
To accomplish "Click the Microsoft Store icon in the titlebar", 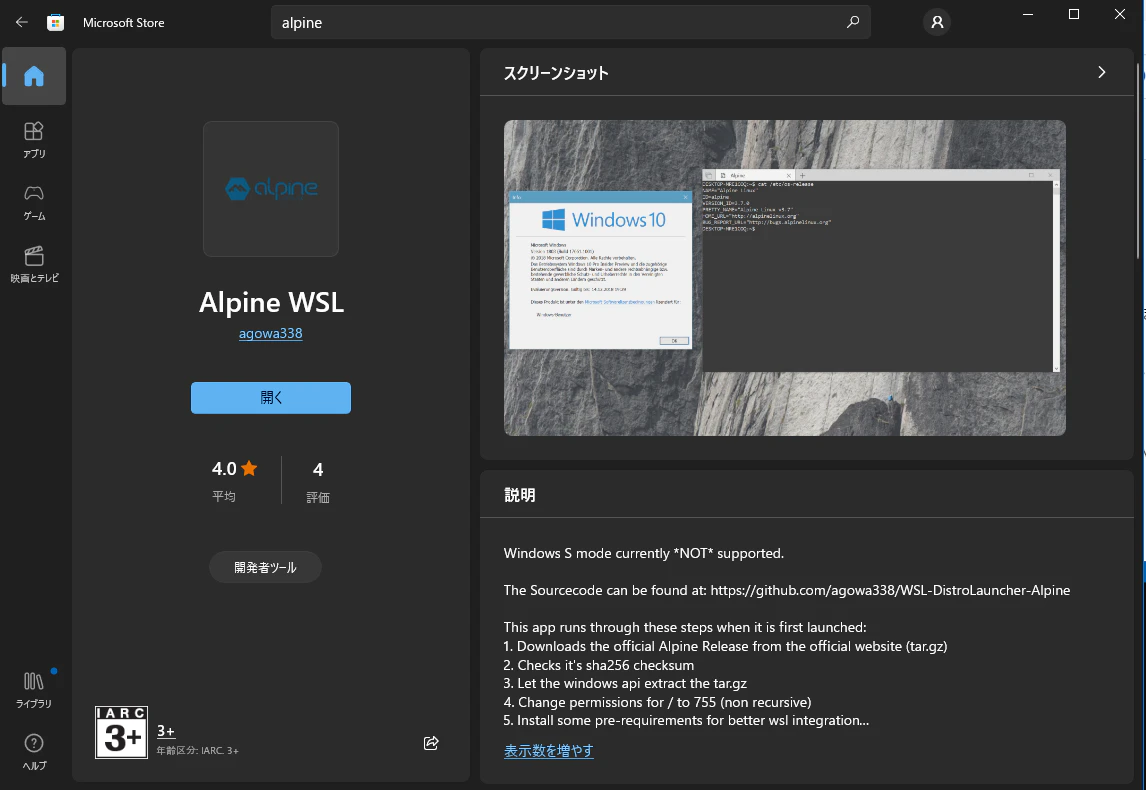I will point(56,21).
